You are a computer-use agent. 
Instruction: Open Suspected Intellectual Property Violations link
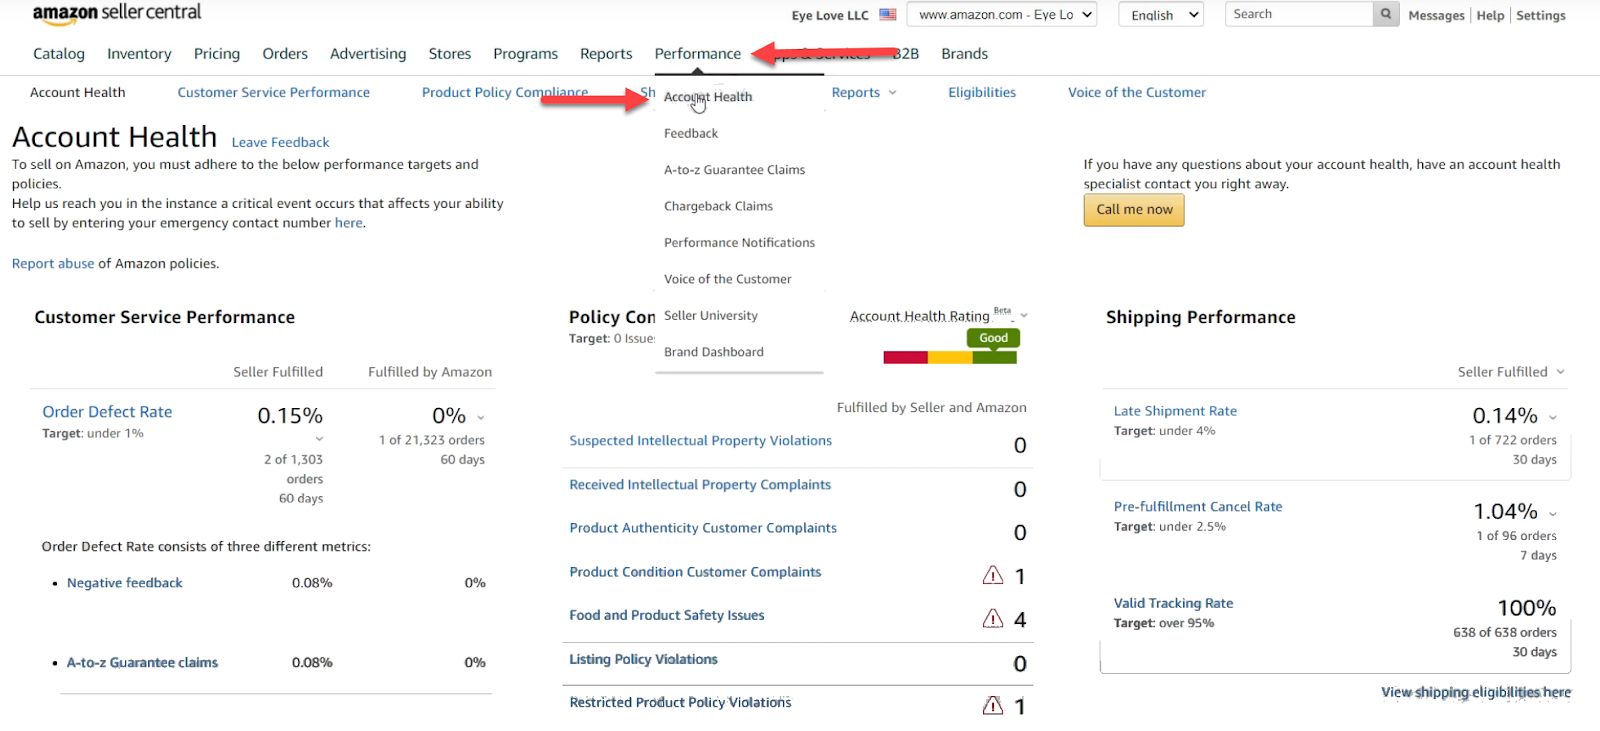click(700, 441)
